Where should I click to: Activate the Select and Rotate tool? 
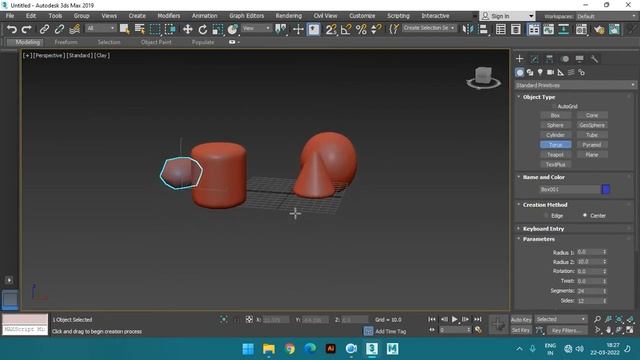point(202,29)
